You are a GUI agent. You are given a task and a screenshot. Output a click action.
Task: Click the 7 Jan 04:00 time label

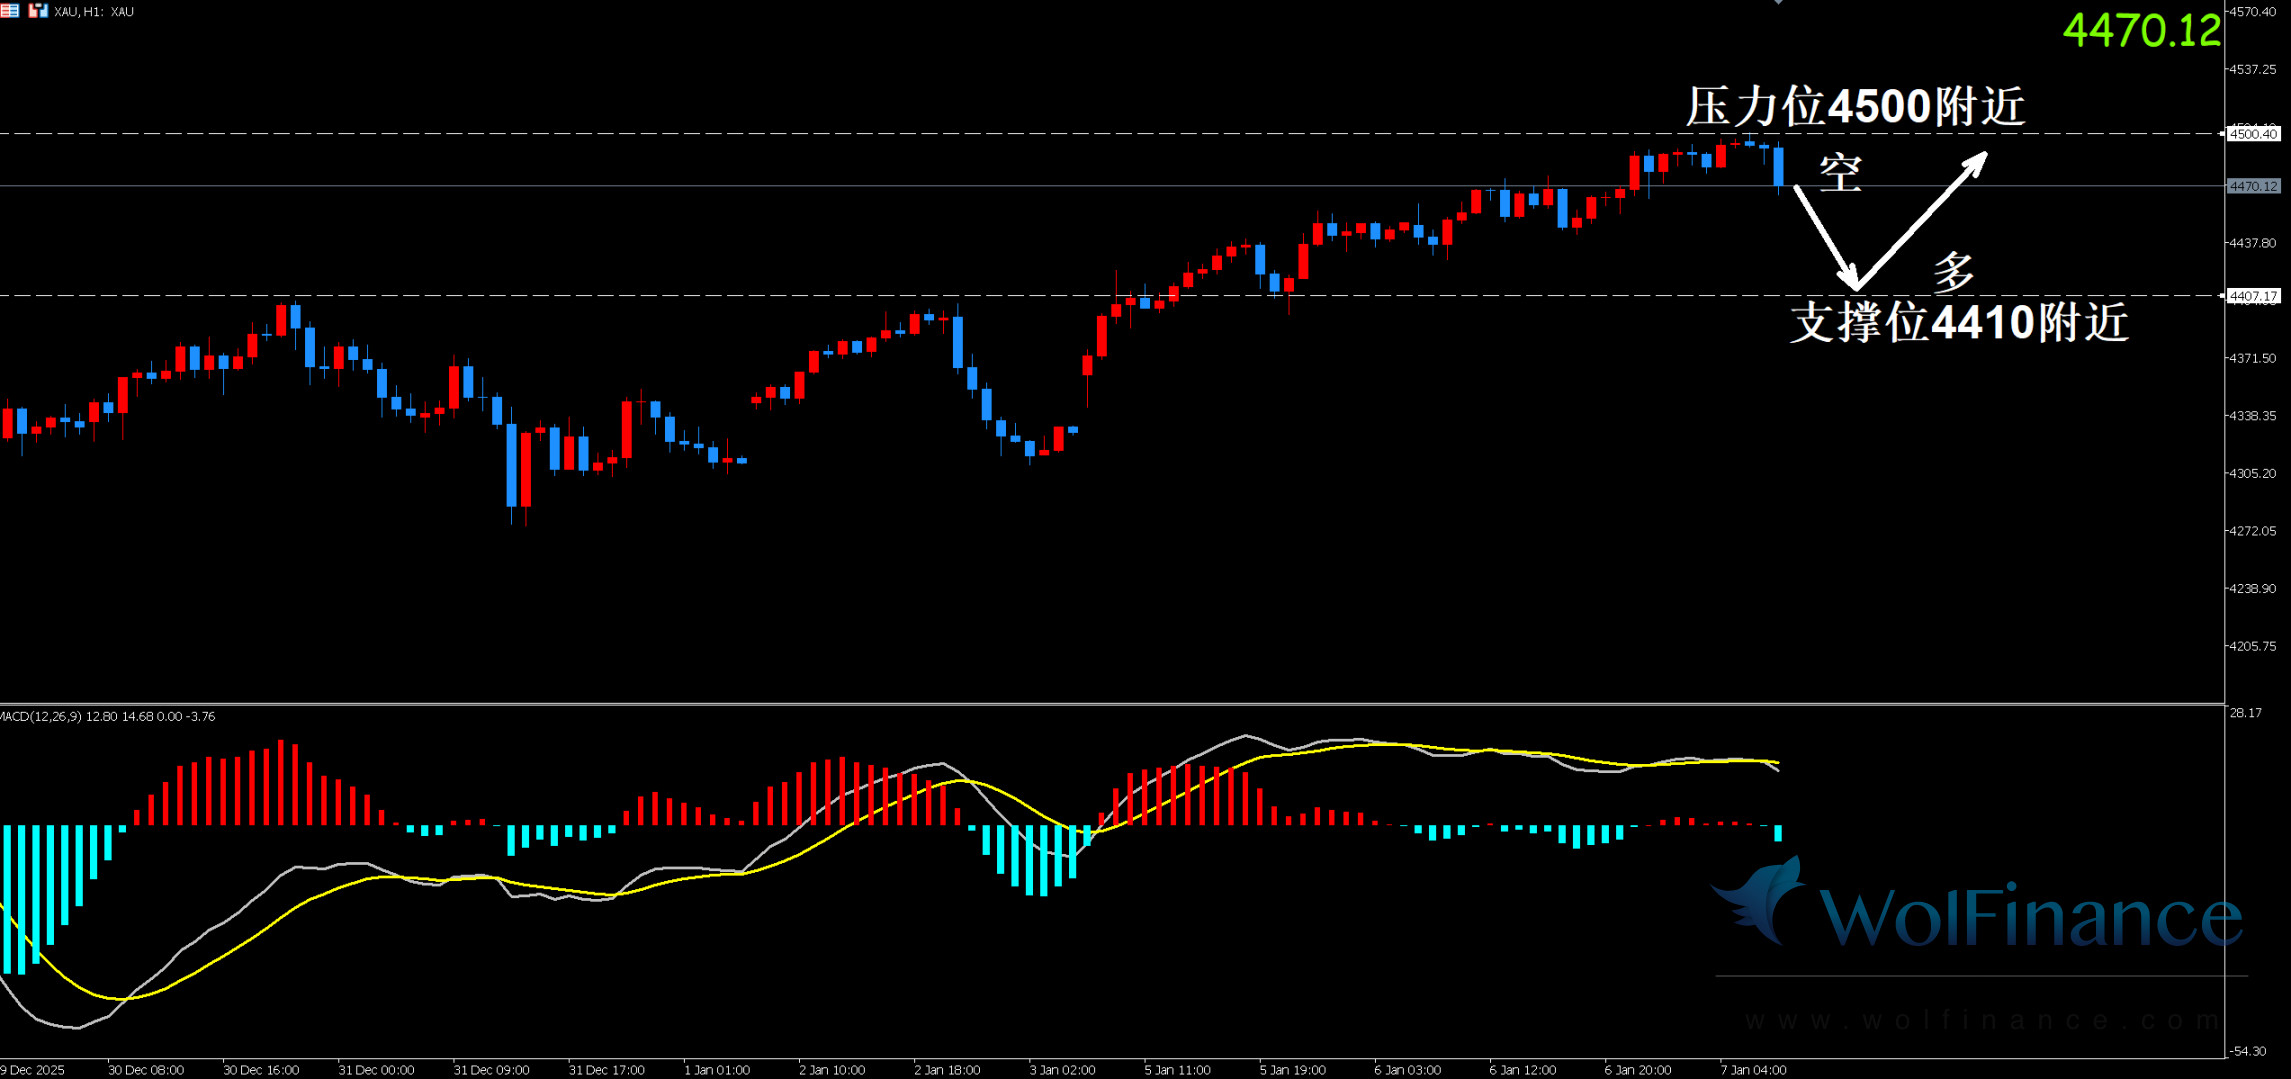1752,1070
